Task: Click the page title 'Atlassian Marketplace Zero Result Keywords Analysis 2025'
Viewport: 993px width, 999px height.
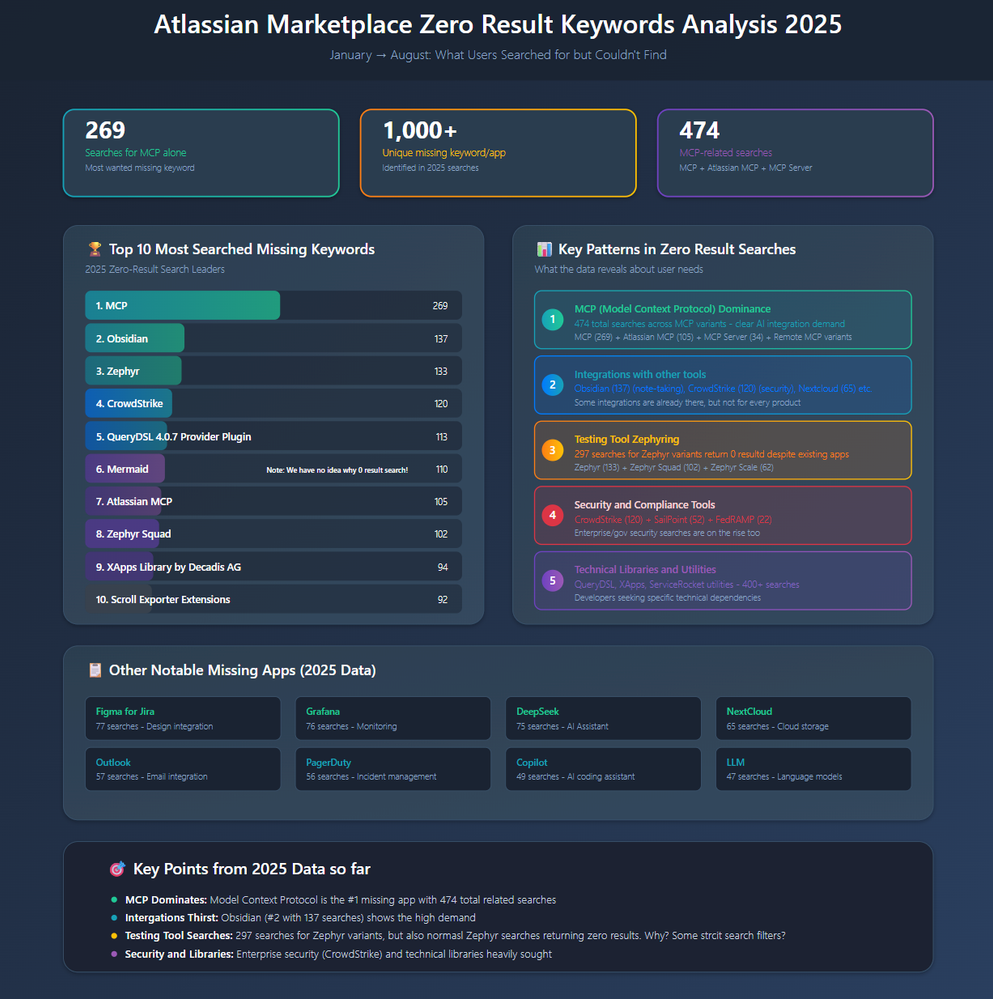Action: pyautogui.click(x=497, y=25)
